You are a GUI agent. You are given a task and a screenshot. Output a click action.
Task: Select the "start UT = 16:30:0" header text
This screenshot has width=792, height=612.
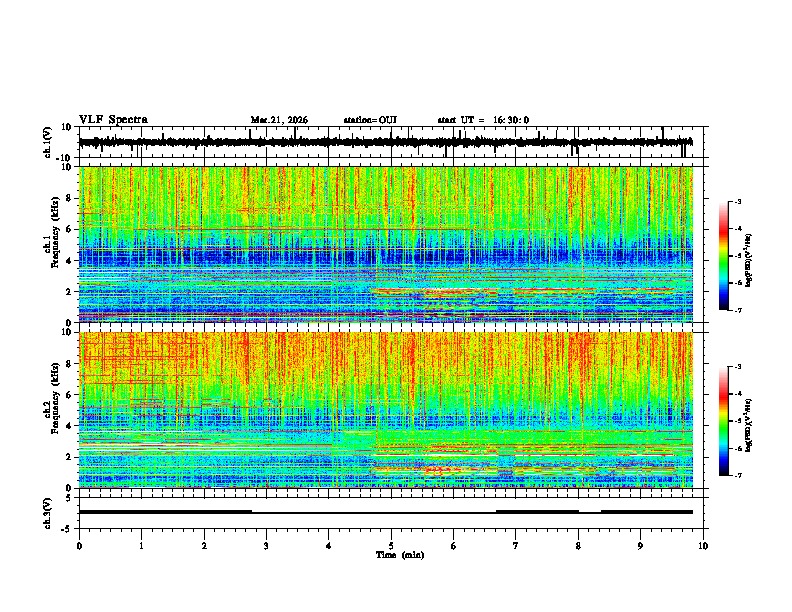[483, 120]
